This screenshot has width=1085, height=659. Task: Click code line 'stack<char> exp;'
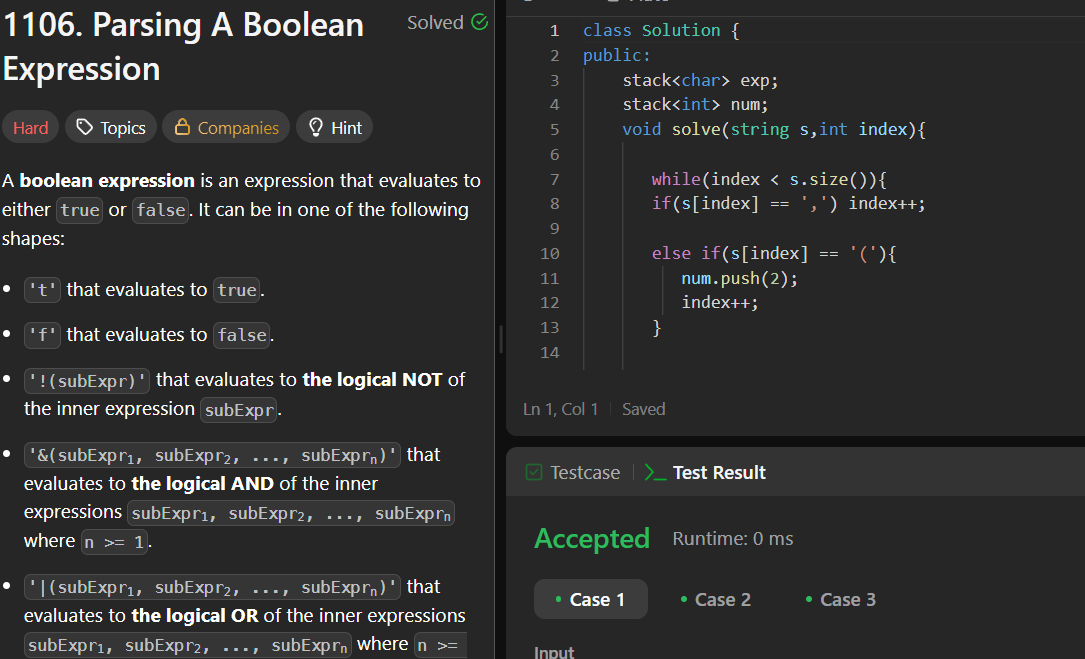pyautogui.click(x=700, y=80)
